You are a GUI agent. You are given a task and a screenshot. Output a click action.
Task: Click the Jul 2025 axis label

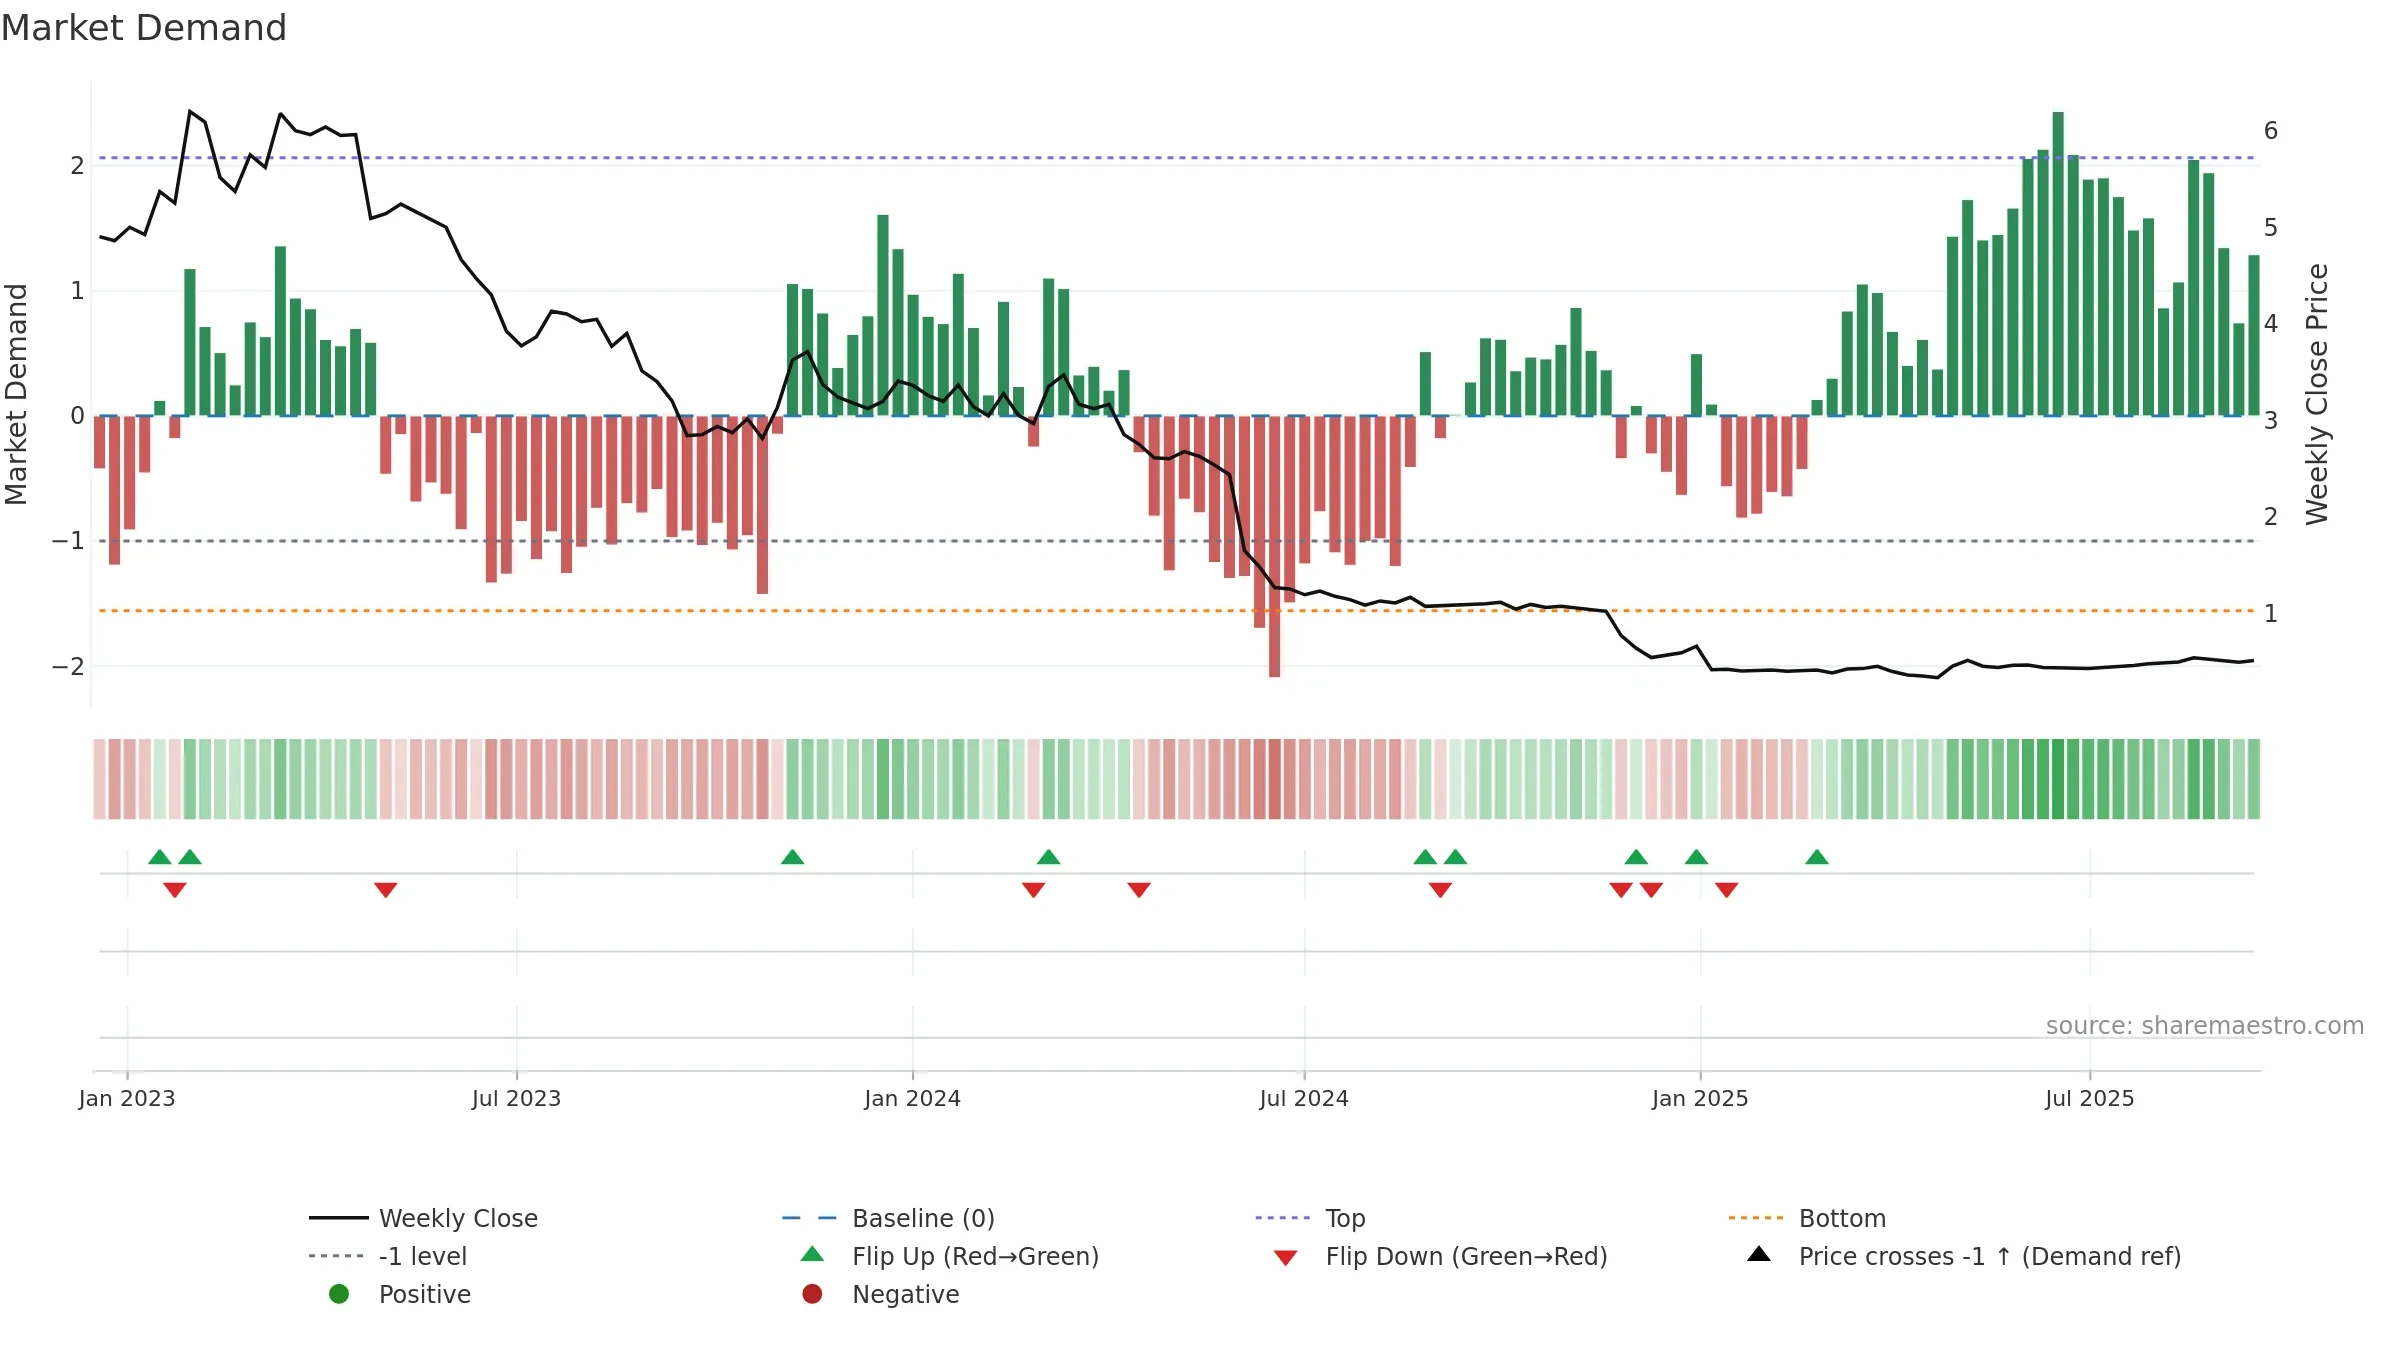[x=2090, y=1098]
